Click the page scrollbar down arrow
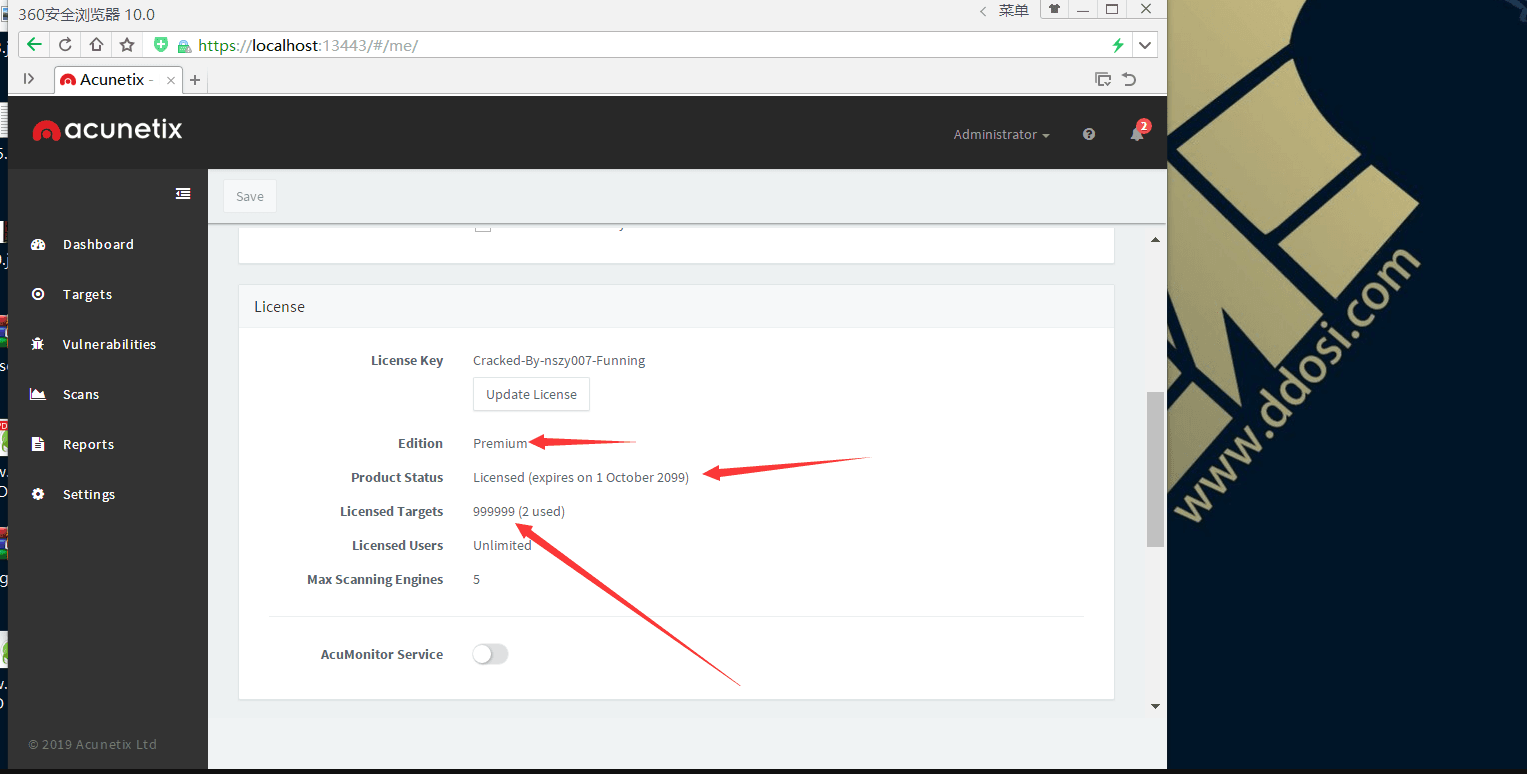 1155,706
